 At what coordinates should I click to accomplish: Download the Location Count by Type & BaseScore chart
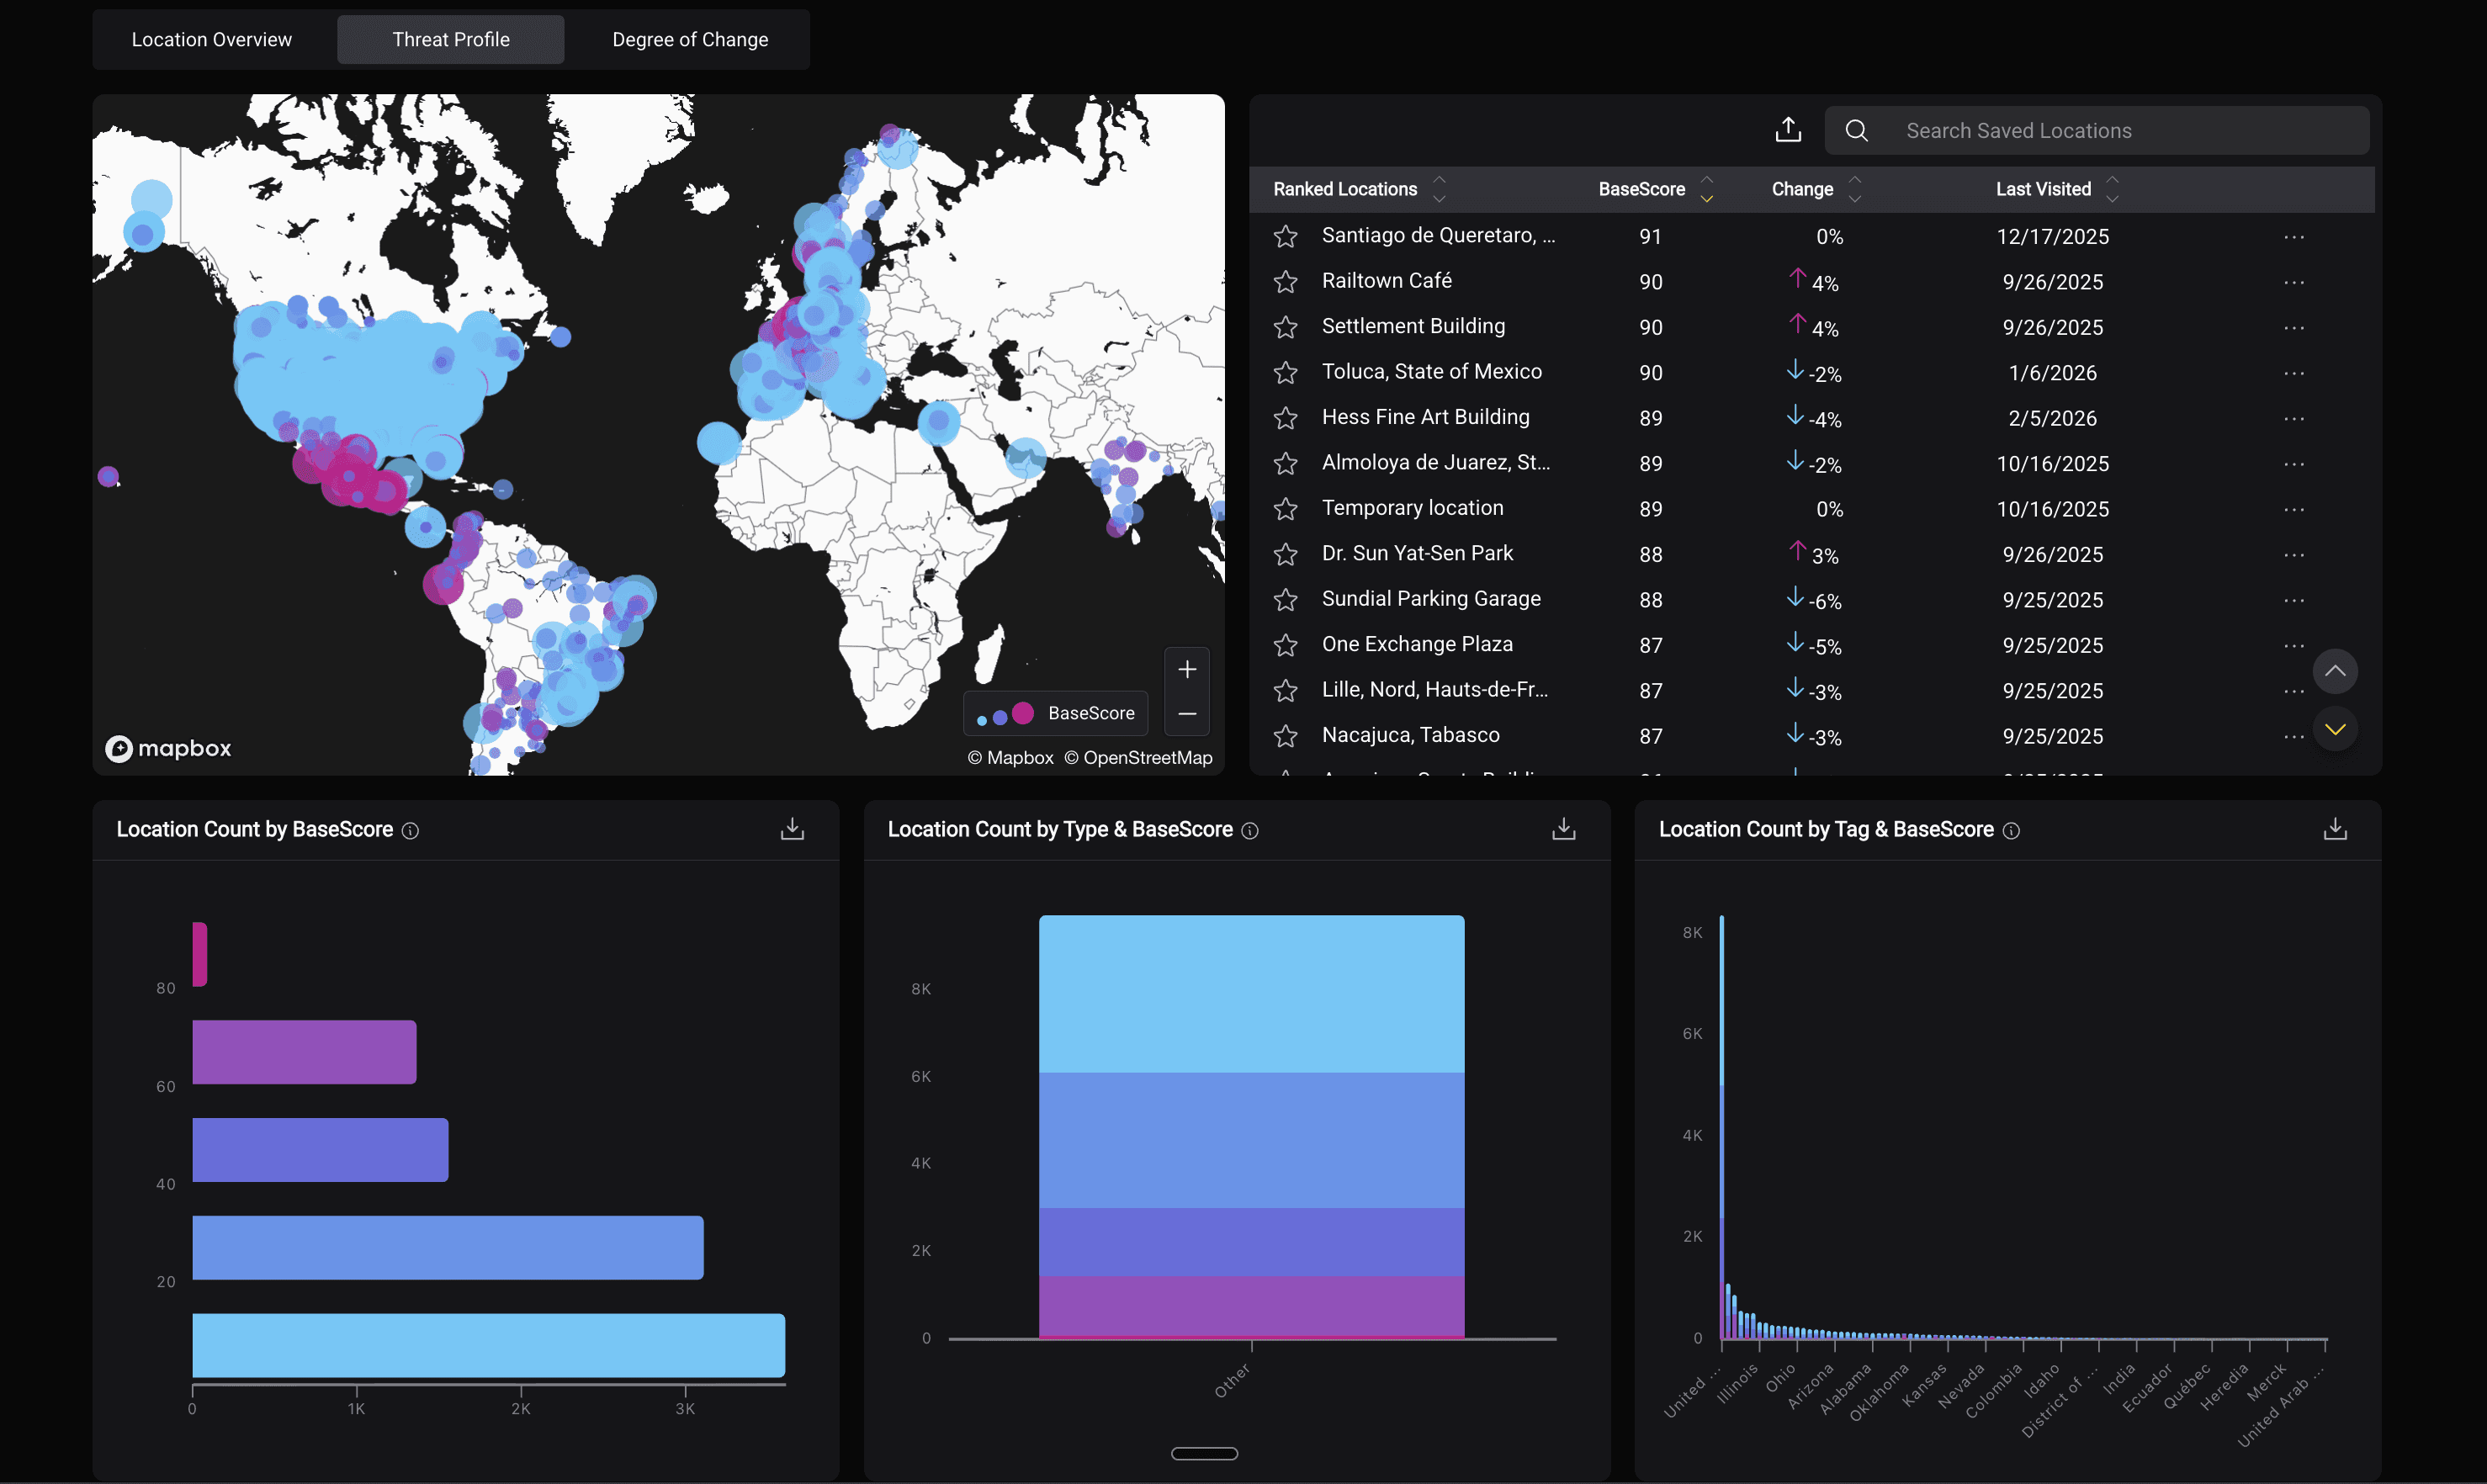[x=1562, y=828]
